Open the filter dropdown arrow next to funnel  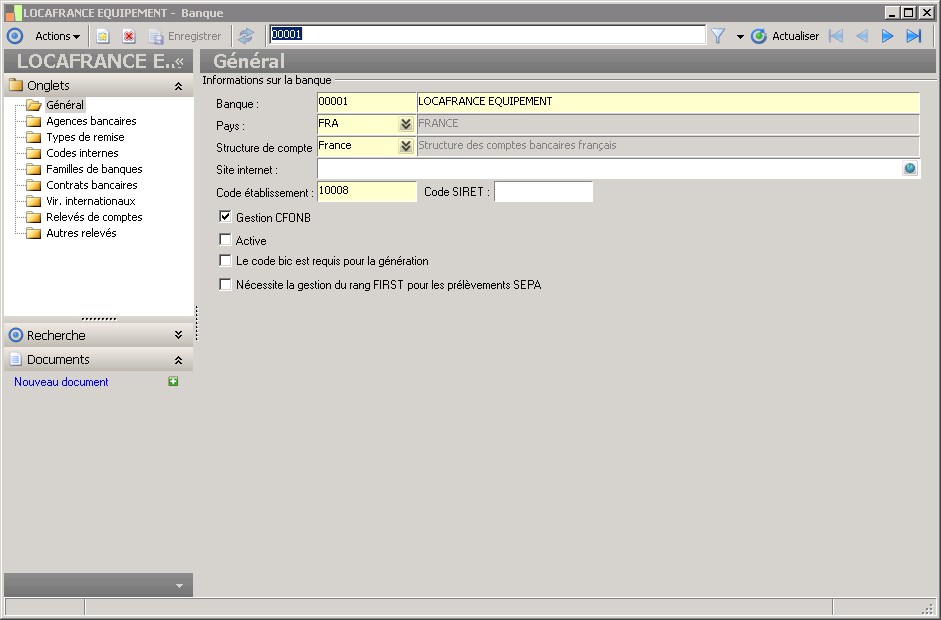tap(740, 37)
